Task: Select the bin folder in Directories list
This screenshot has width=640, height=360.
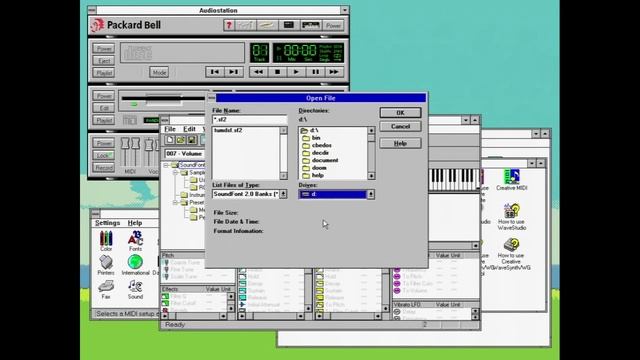Action: pos(311,138)
